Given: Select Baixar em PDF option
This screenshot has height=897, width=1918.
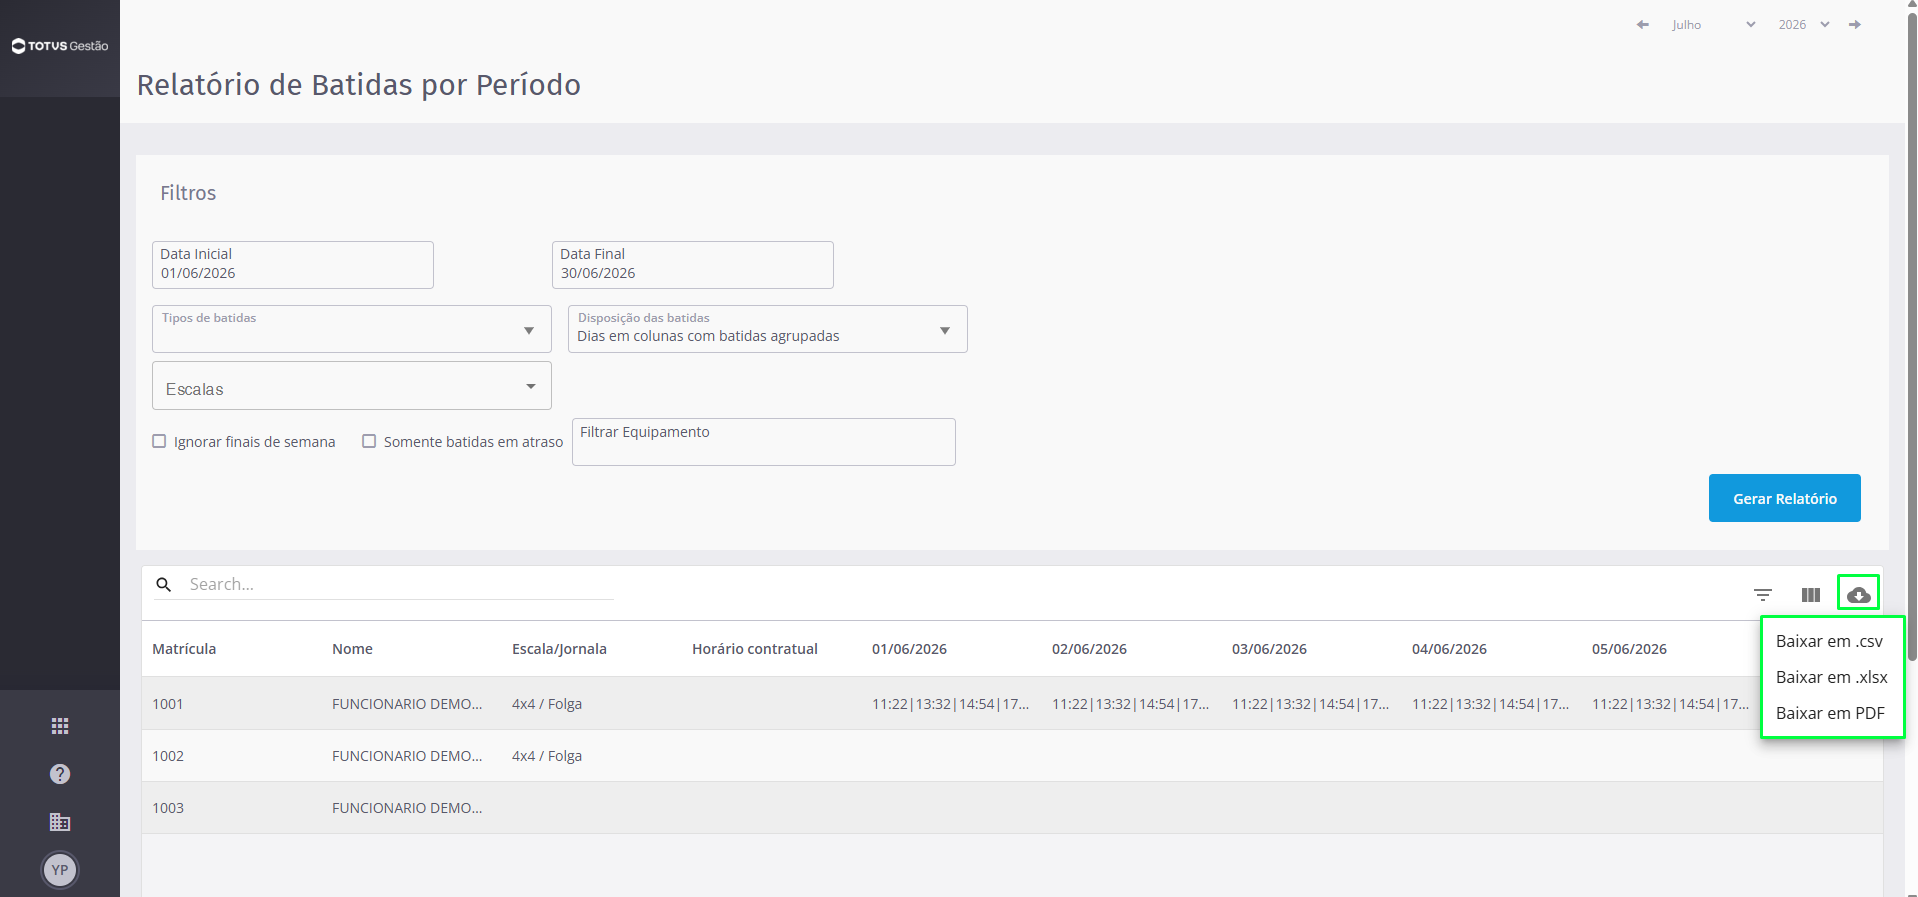Looking at the screenshot, I should pos(1830,713).
